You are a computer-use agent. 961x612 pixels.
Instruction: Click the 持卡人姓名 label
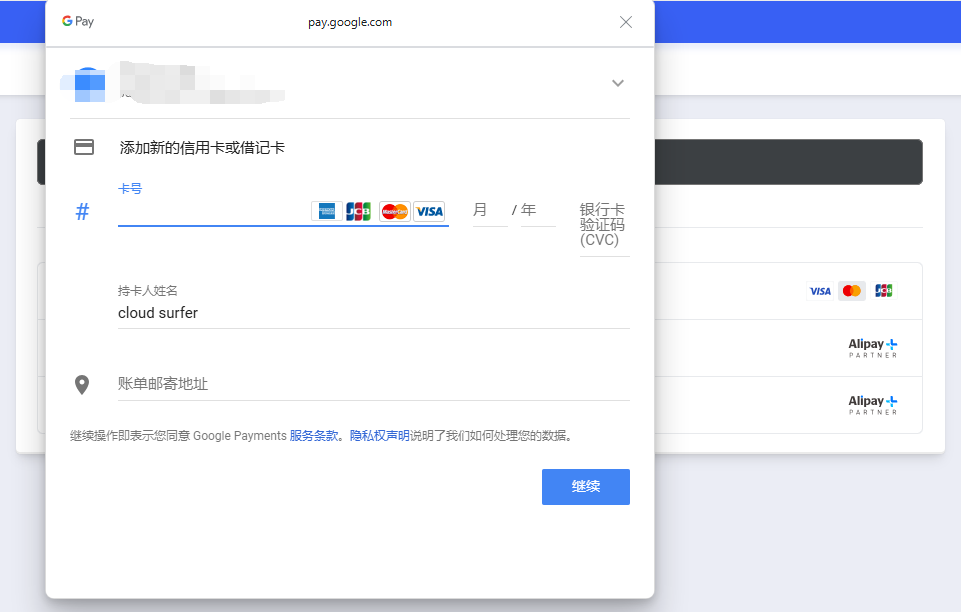pyautogui.click(x=148, y=290)
